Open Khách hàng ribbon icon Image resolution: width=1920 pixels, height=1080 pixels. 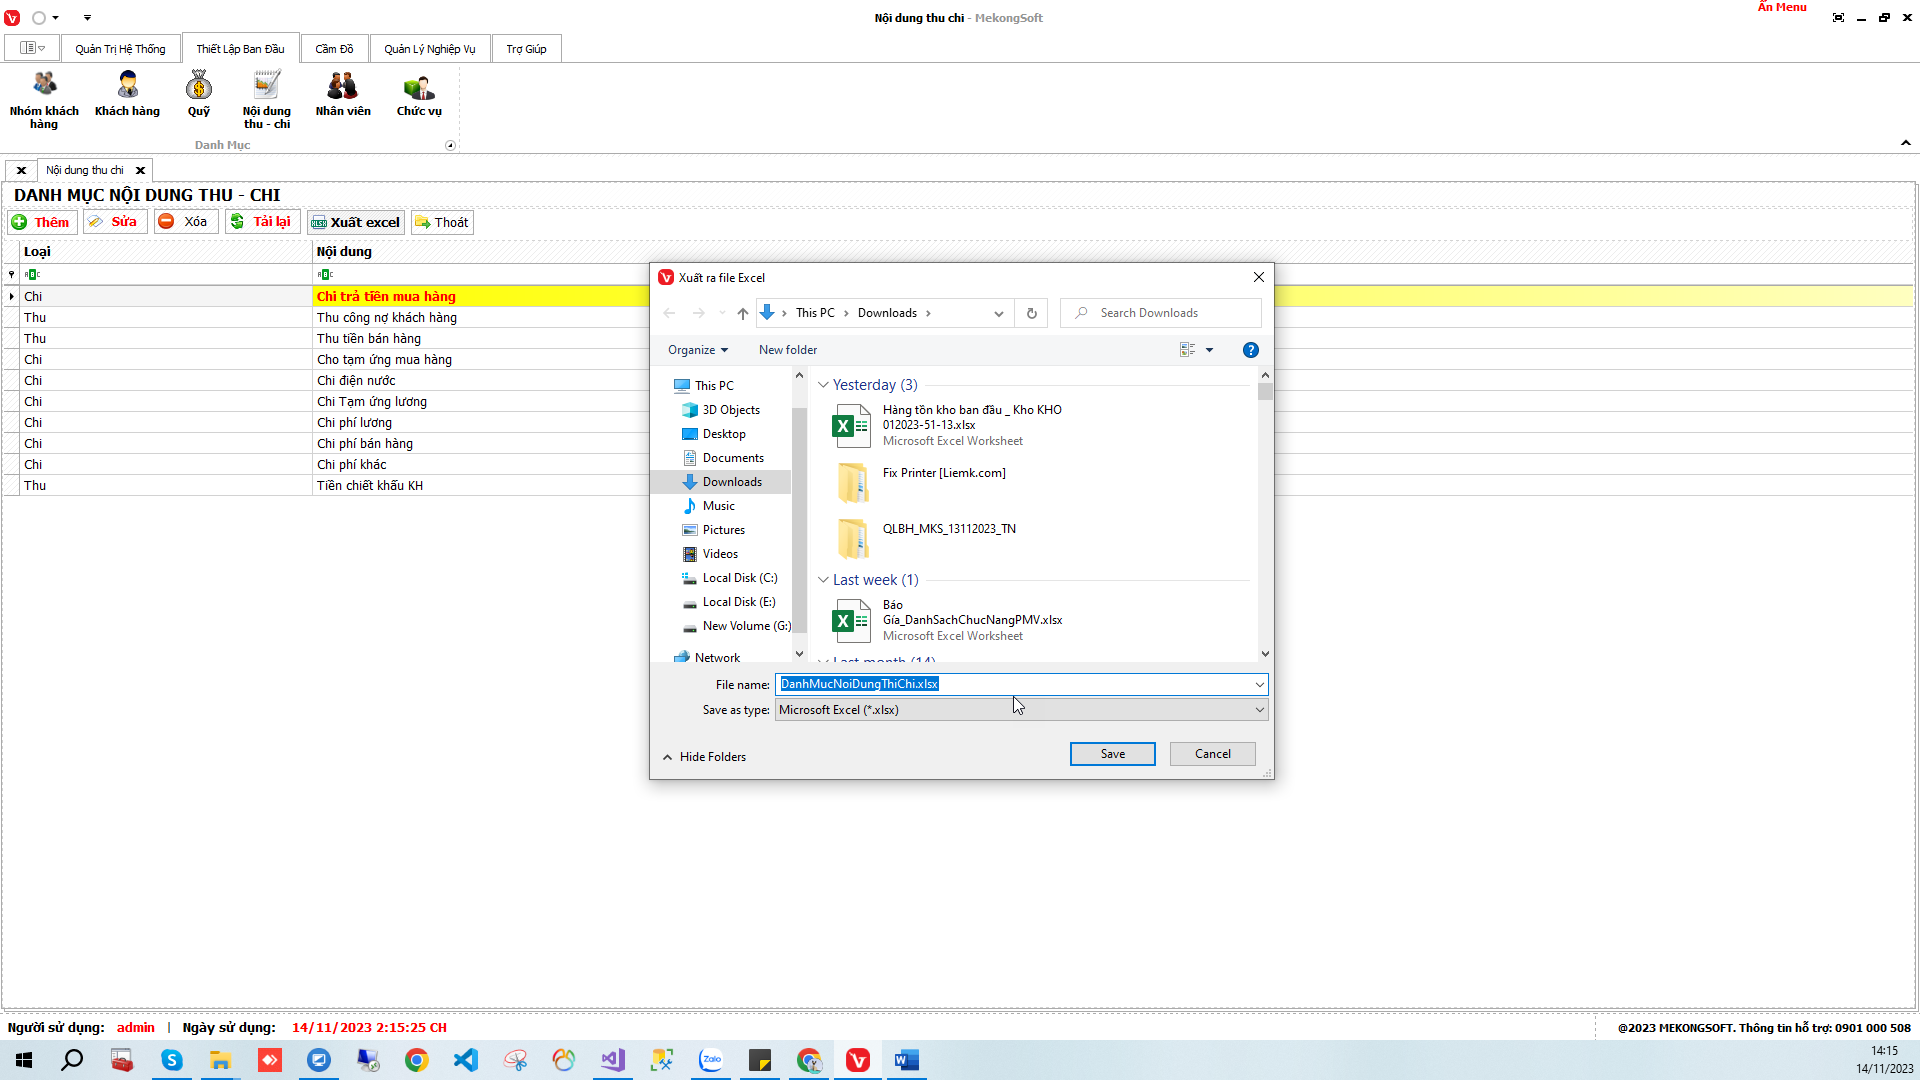tap(127, 95)
